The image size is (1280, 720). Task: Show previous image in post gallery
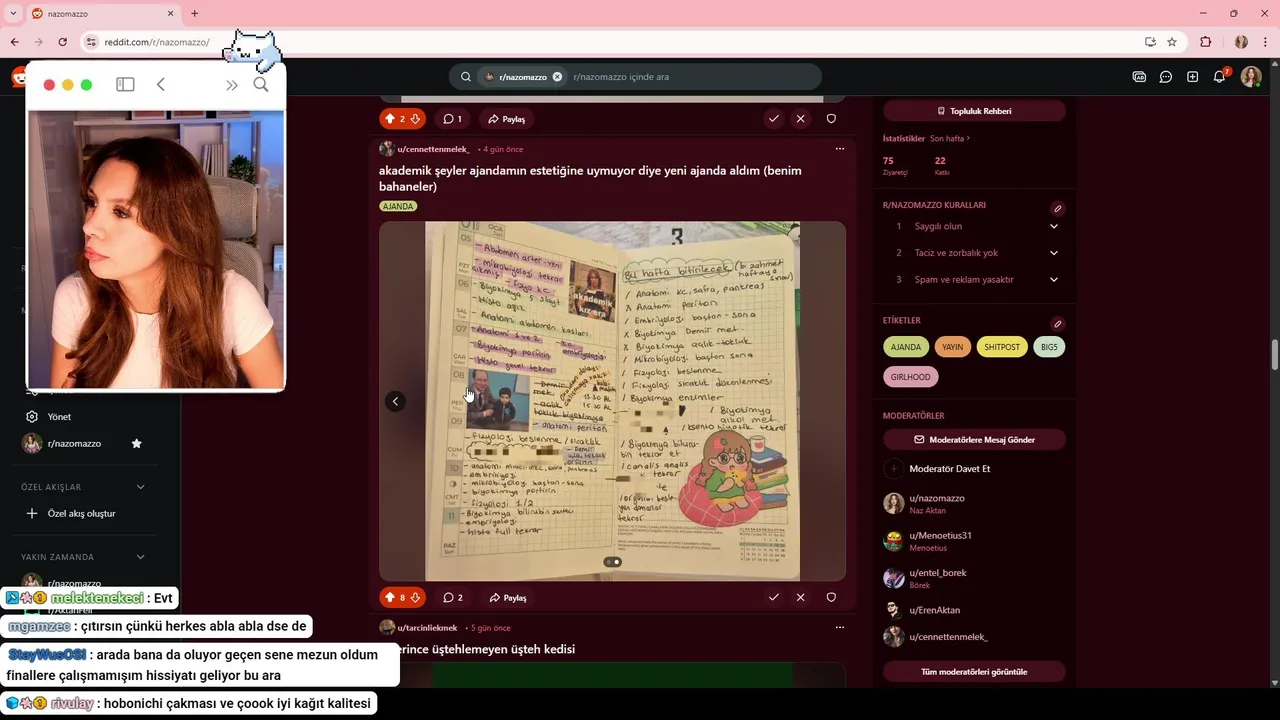395,401
